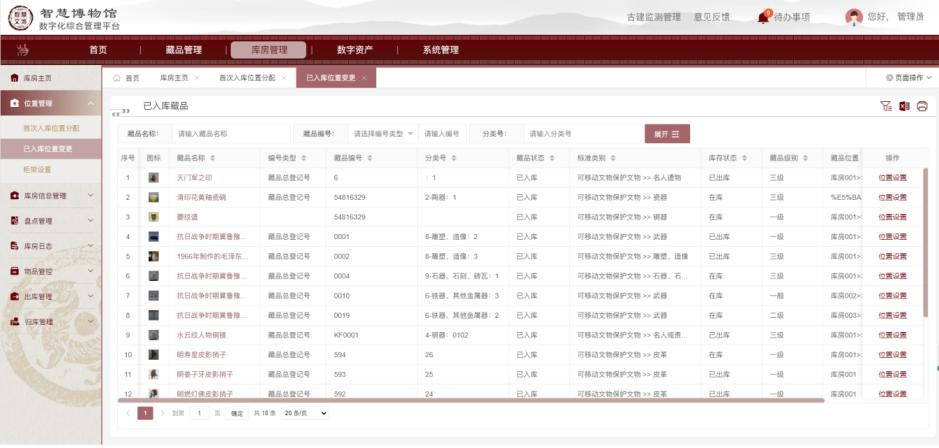The height and width of the screenshot is (448, 939).
Task: Click the filter settings icon above table
Action: tap(885, 106)
